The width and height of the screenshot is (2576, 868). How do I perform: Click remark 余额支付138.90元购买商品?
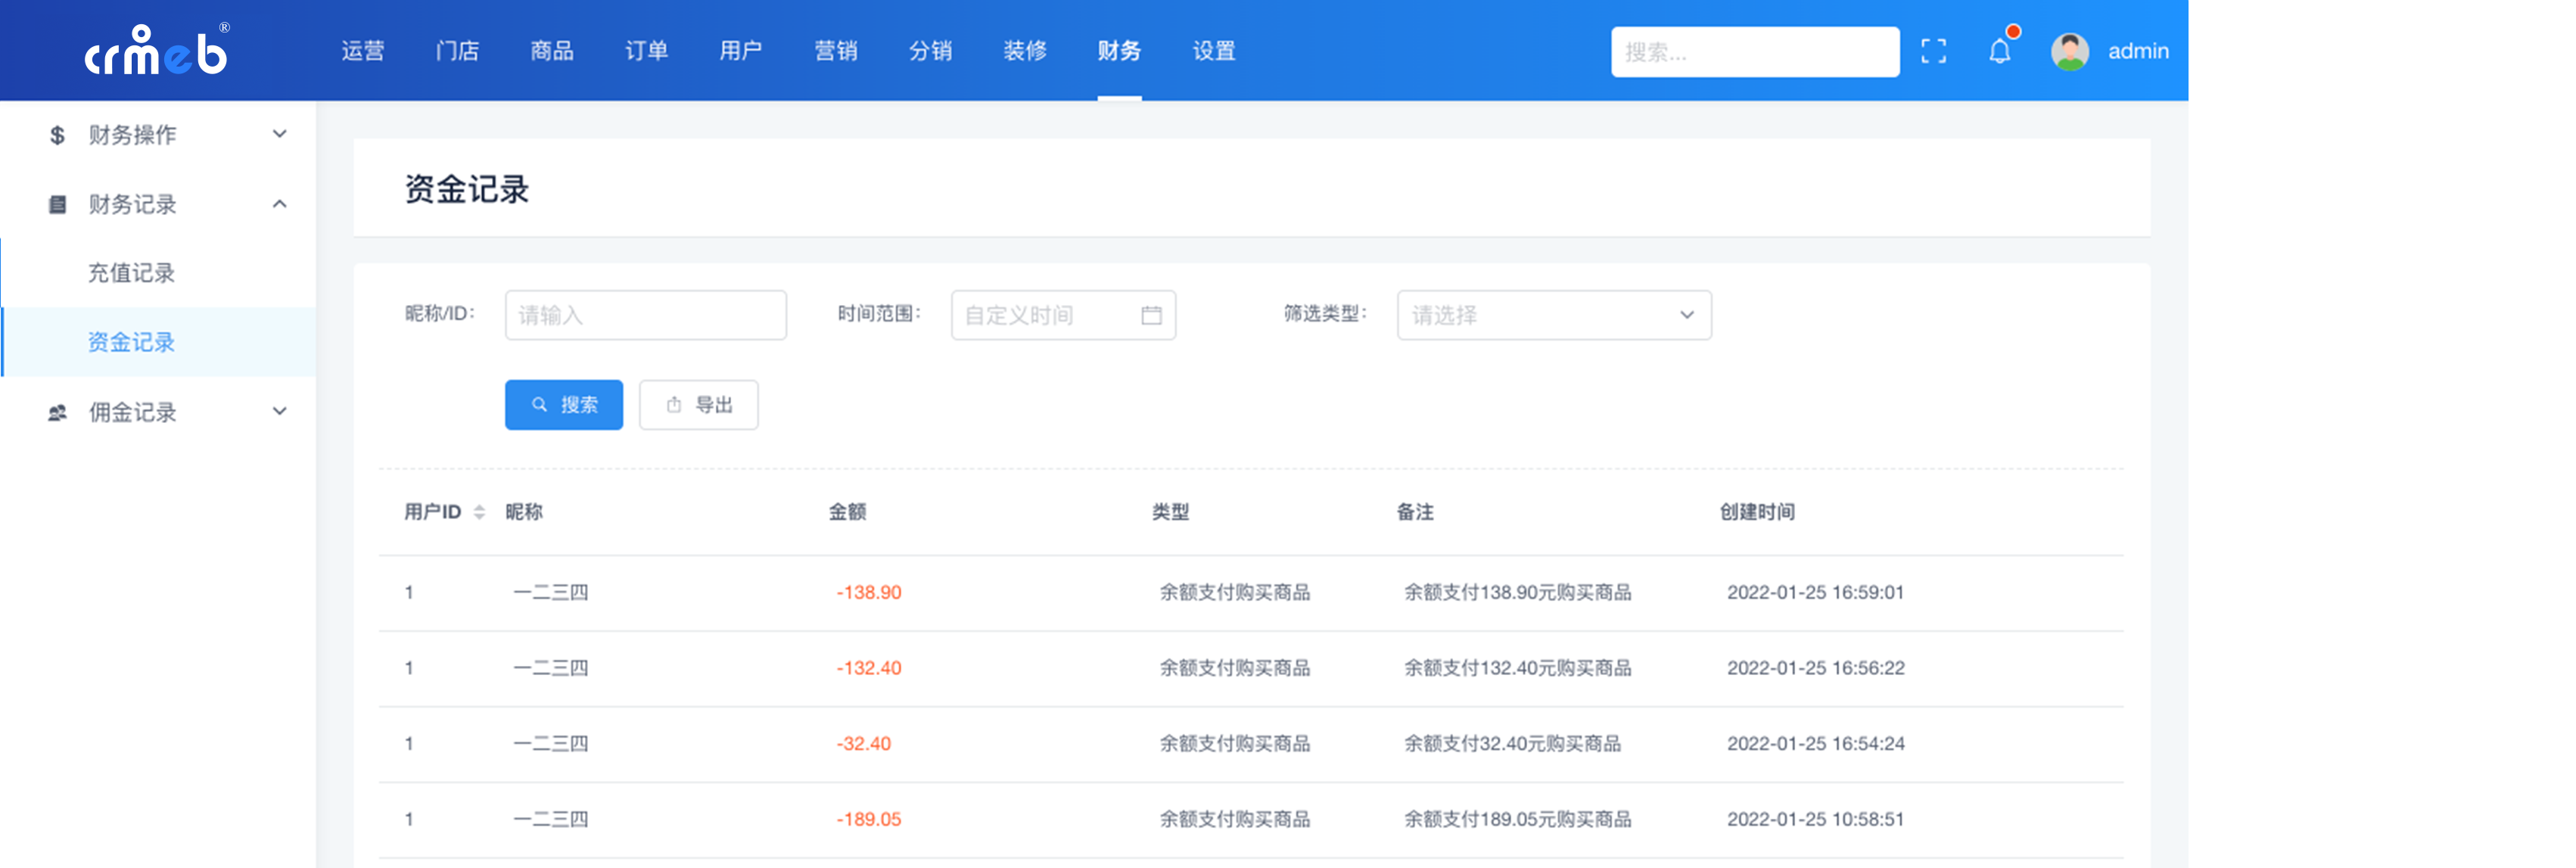click(x=1517, y=592)
